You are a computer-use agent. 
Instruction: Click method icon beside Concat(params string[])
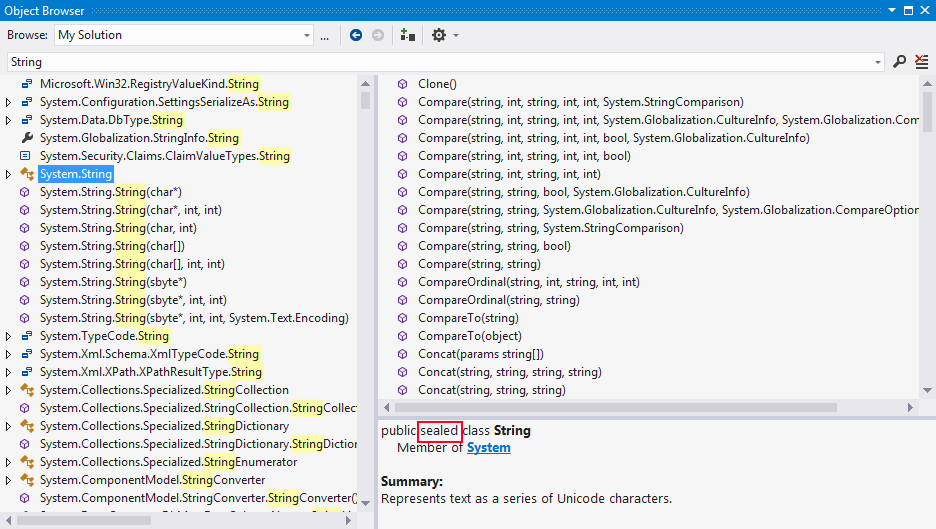[403, 354]
